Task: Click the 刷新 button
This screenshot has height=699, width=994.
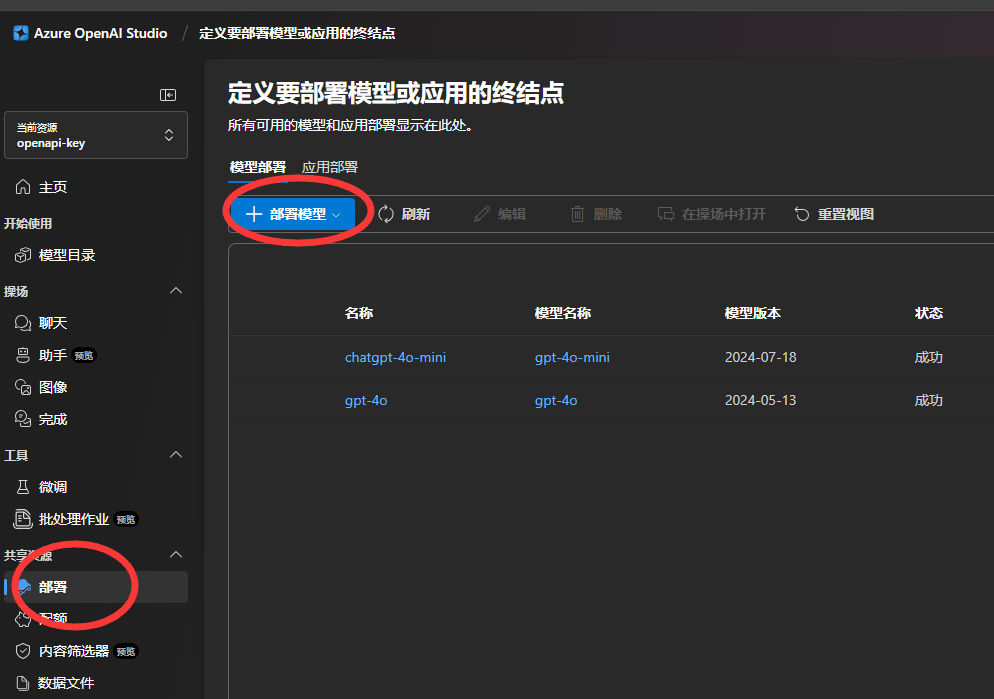Action: pyautogui.click(x=404, y=214)
